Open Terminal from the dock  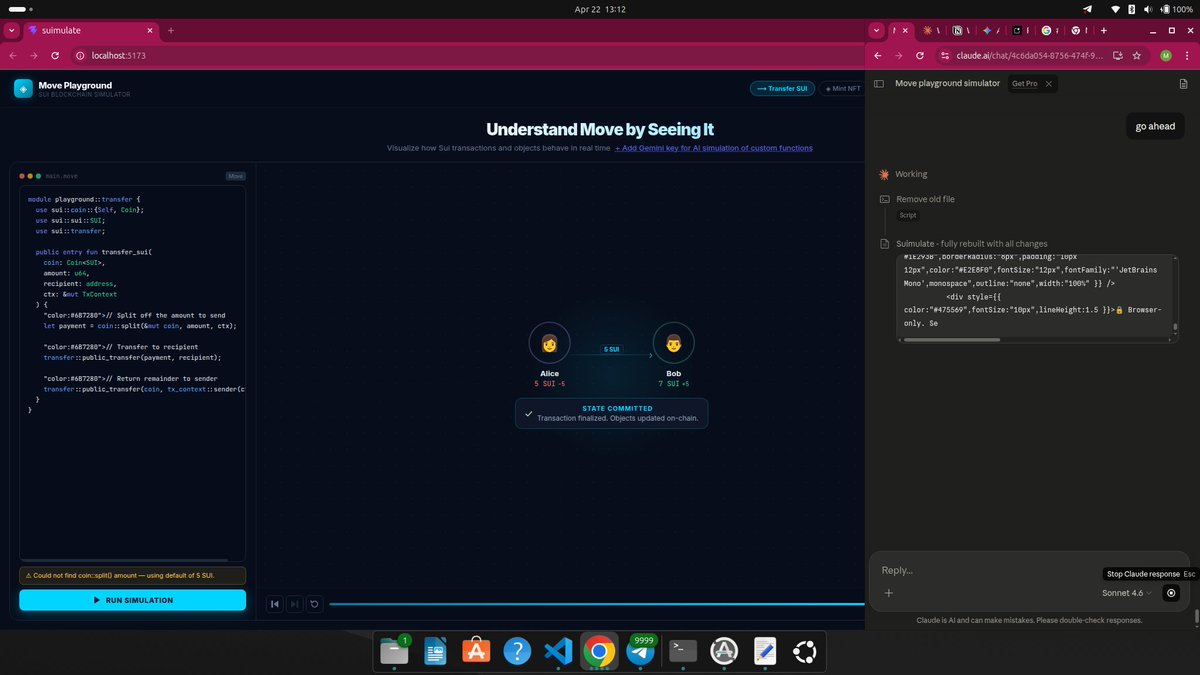(x=683, y=652)
